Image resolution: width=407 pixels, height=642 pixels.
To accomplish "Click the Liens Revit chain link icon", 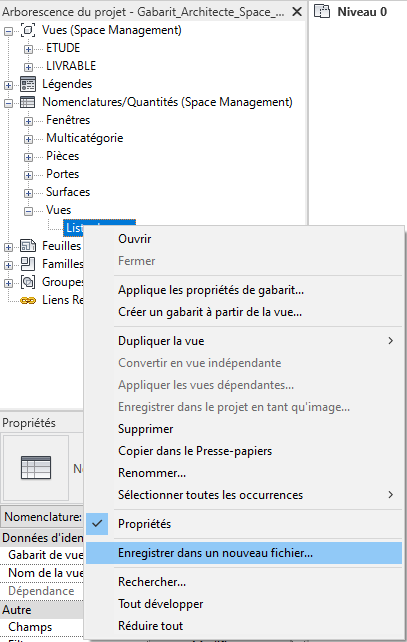I will pos(28,301).
